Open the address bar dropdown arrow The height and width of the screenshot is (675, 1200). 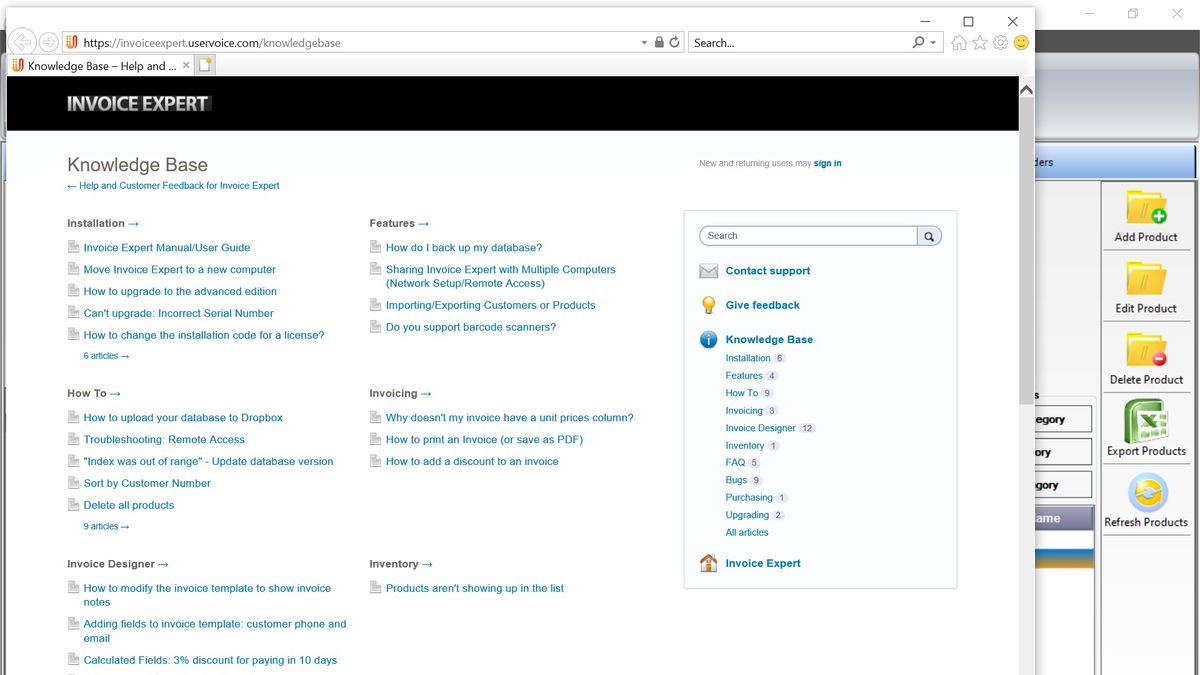(644, 42)
